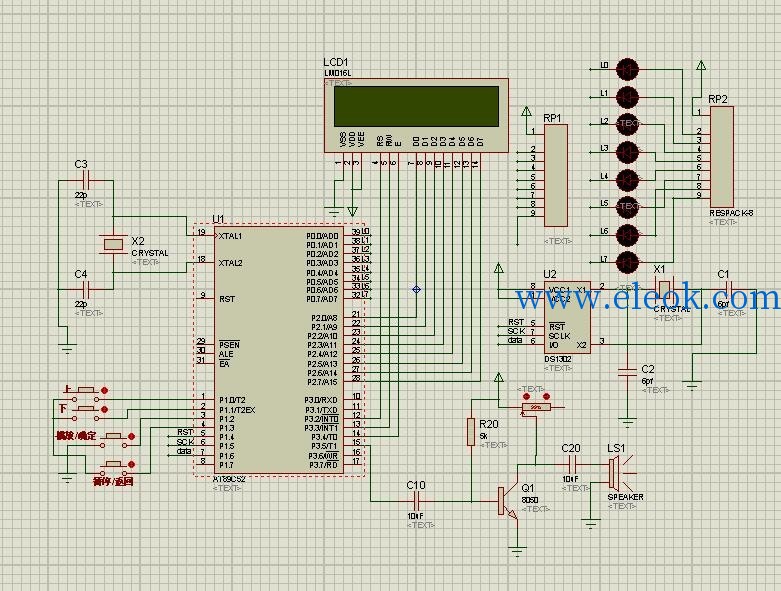
Task: Click the RST pin 9 label on U1
Action: coord(227,299)
